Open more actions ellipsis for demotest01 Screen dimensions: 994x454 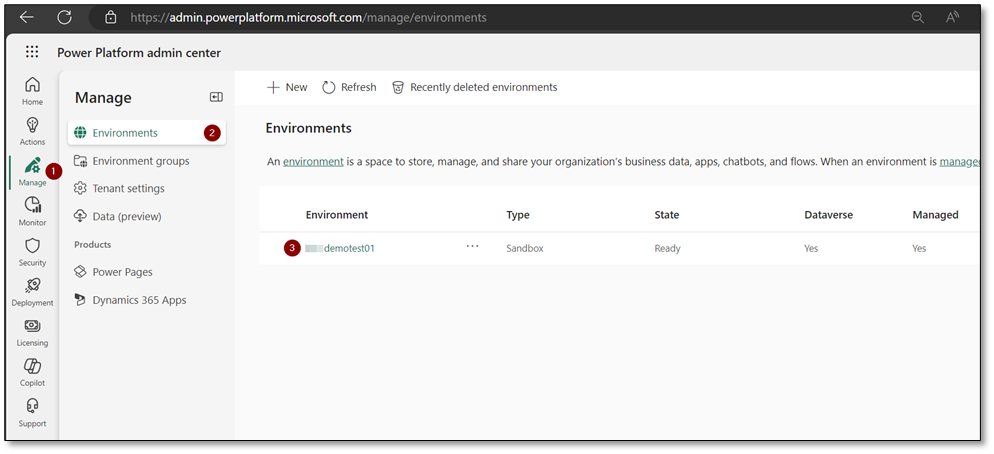[x=472, y=247]
